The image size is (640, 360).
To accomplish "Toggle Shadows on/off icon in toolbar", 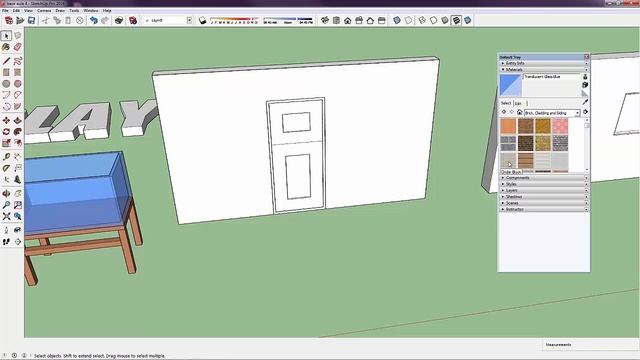I will point(202,20).
